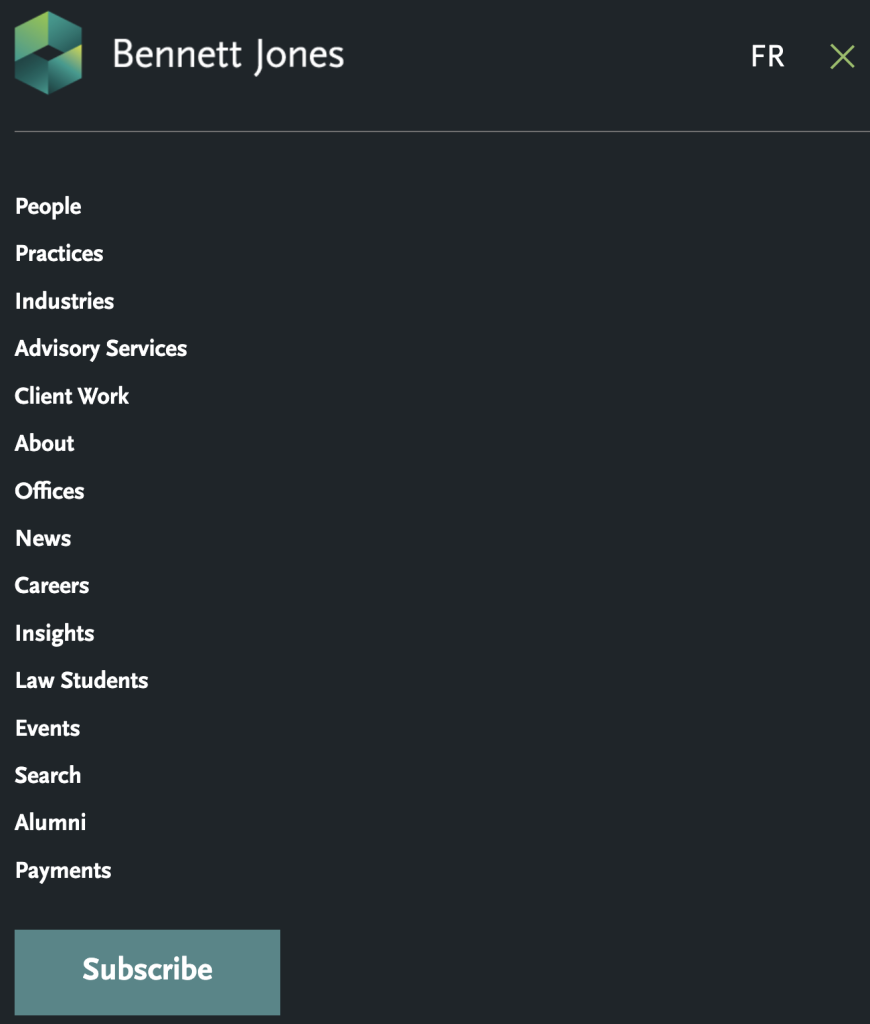The width and height of the screenshot is (870, 1024).
Task: Open the Insights page
Action: (55, 633)
